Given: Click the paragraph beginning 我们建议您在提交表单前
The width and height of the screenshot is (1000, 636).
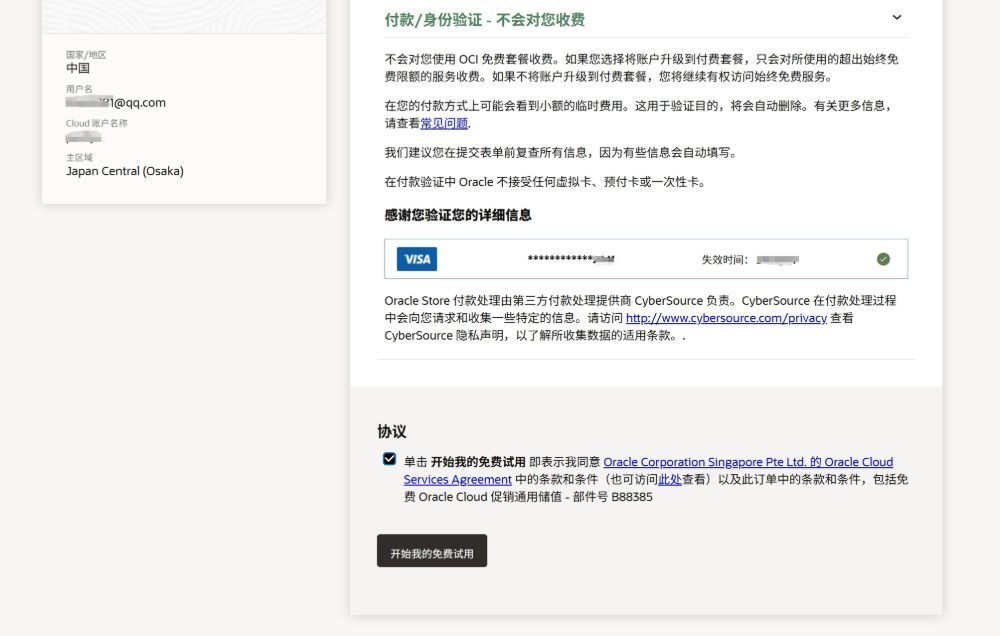Looking at the screenshot, I should point(561,152).
